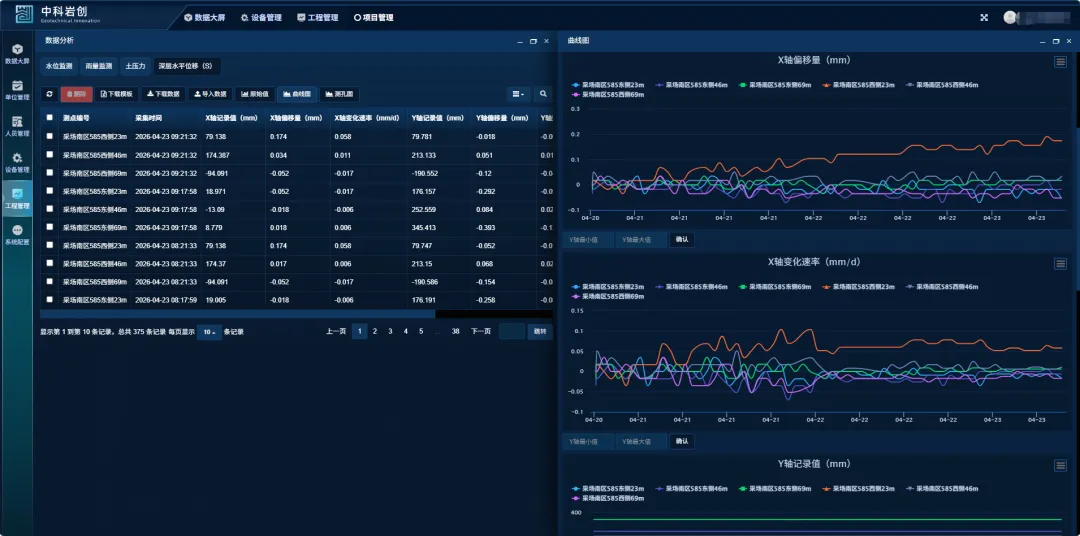
Task: Open the records-per-page dropdown showing 10
Action: coord(209,332)
